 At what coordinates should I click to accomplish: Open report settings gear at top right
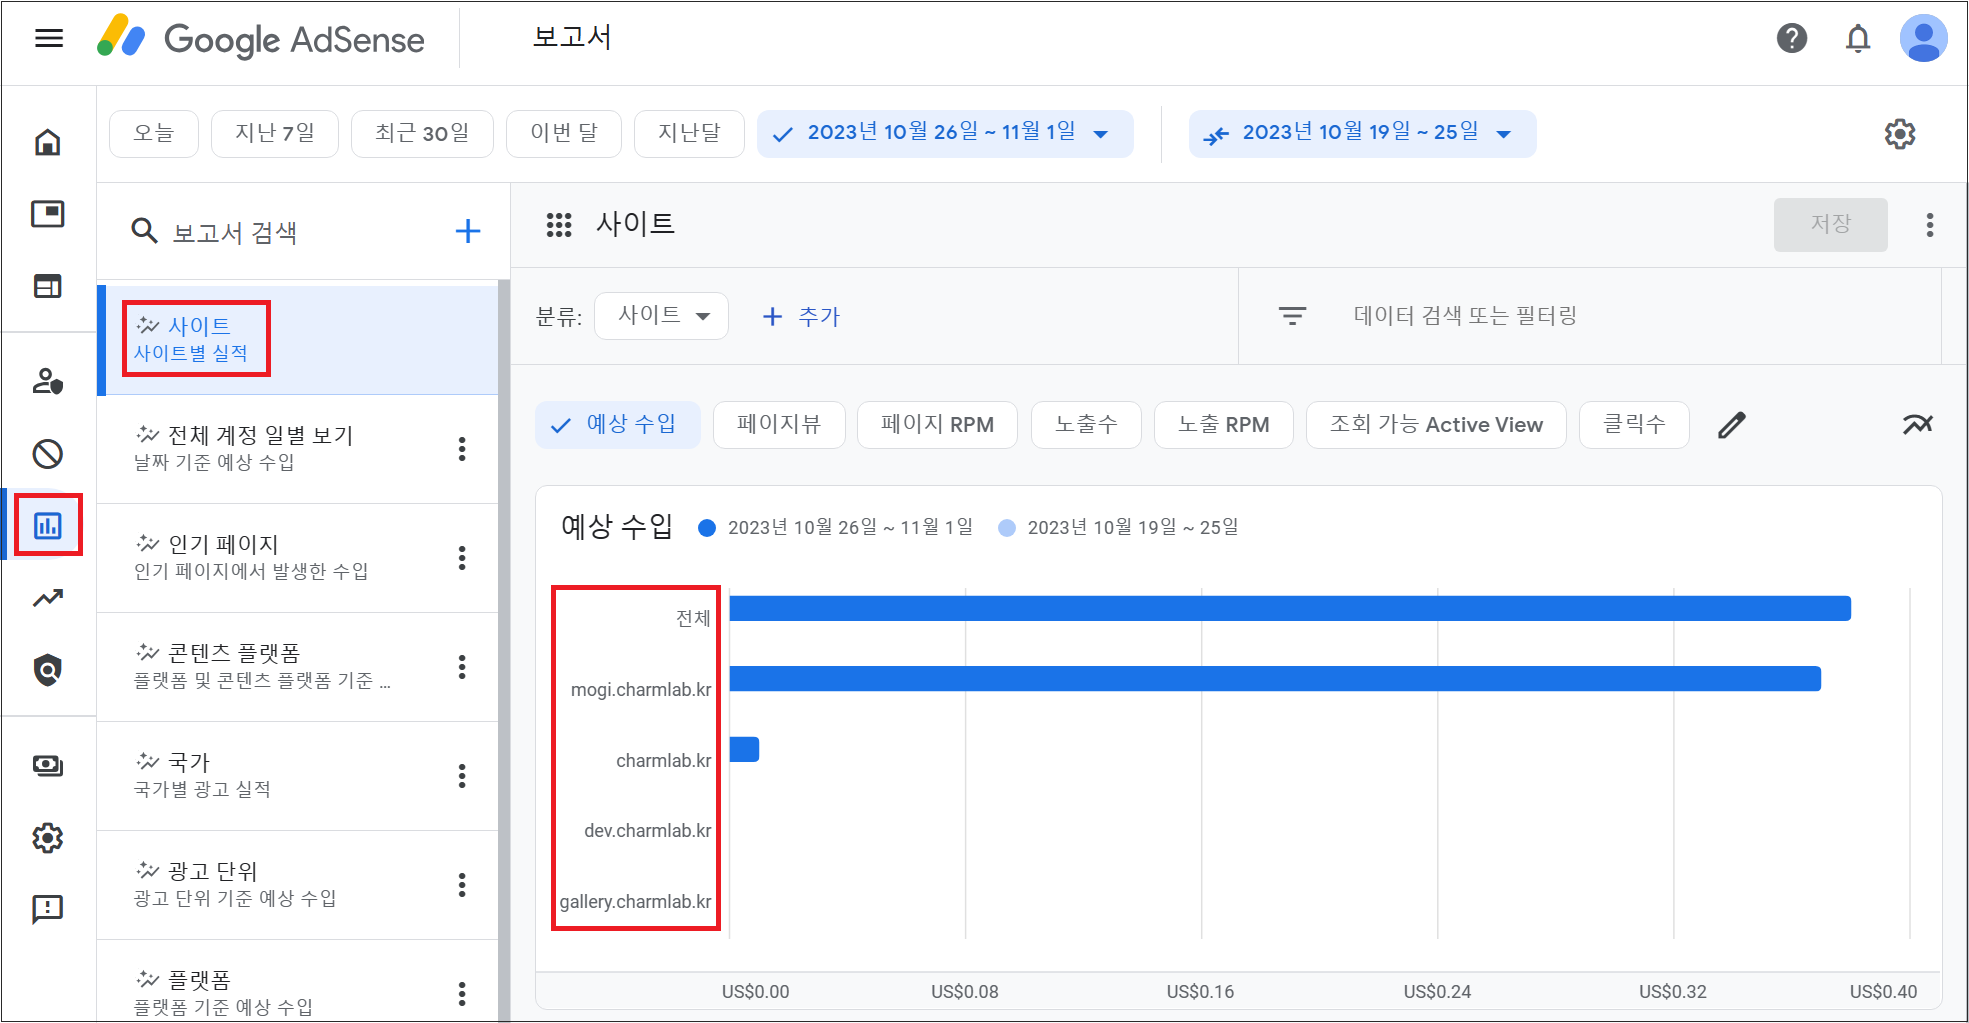(x=1899, y=134)
